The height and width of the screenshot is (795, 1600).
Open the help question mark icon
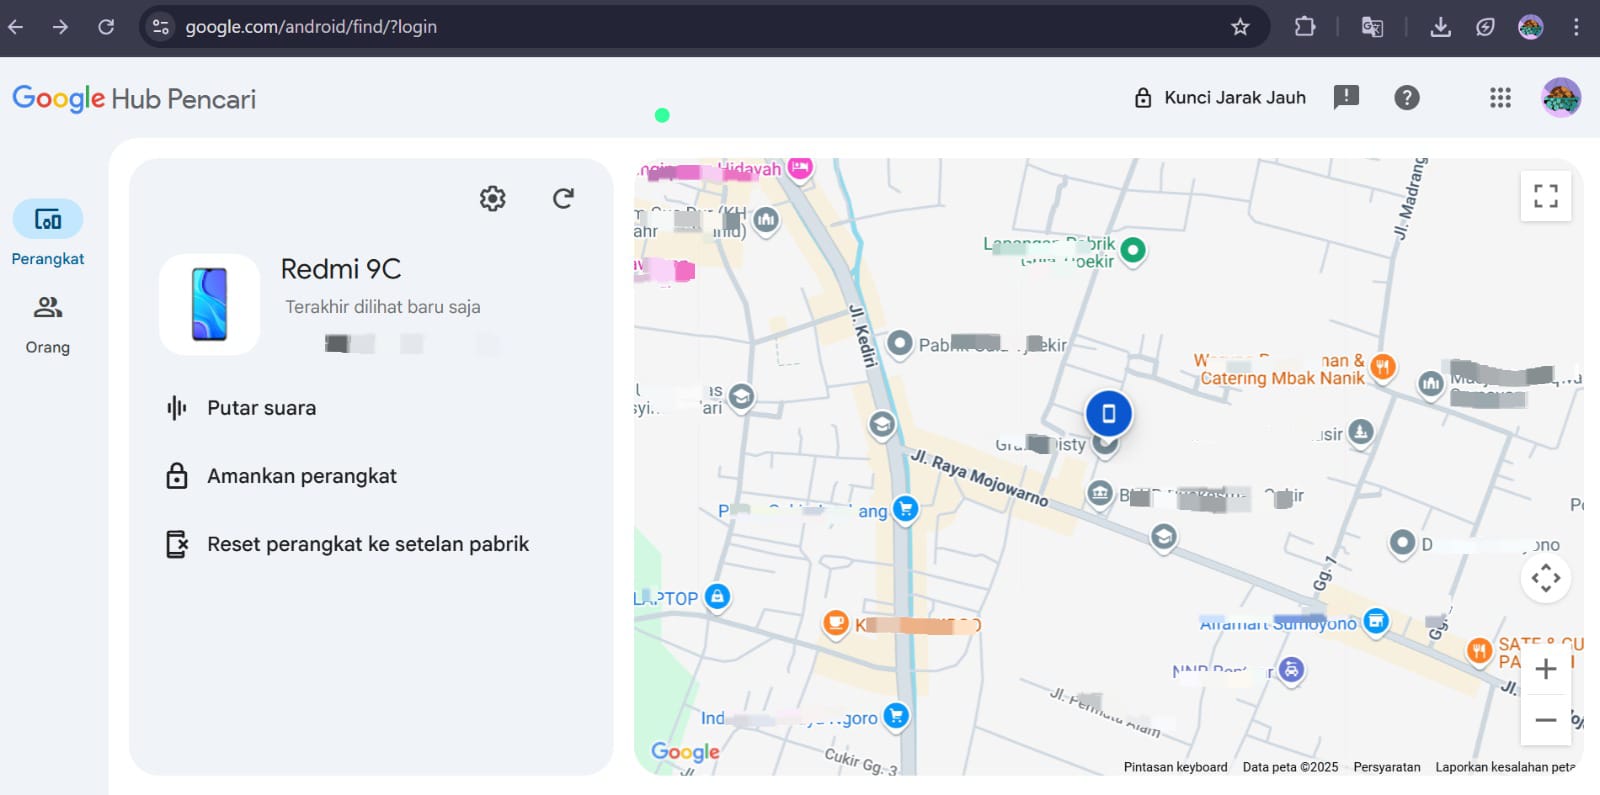pos(1406,97)
